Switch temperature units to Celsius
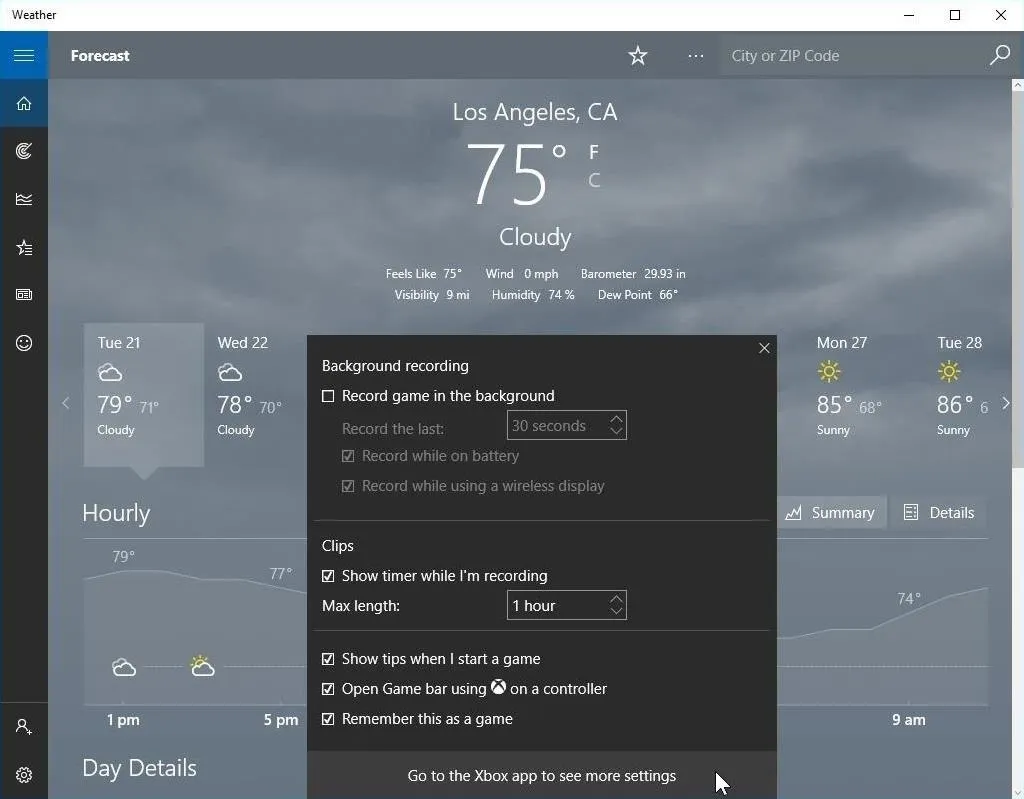Screen dimensions: 1024x799 tap(594, 180)
